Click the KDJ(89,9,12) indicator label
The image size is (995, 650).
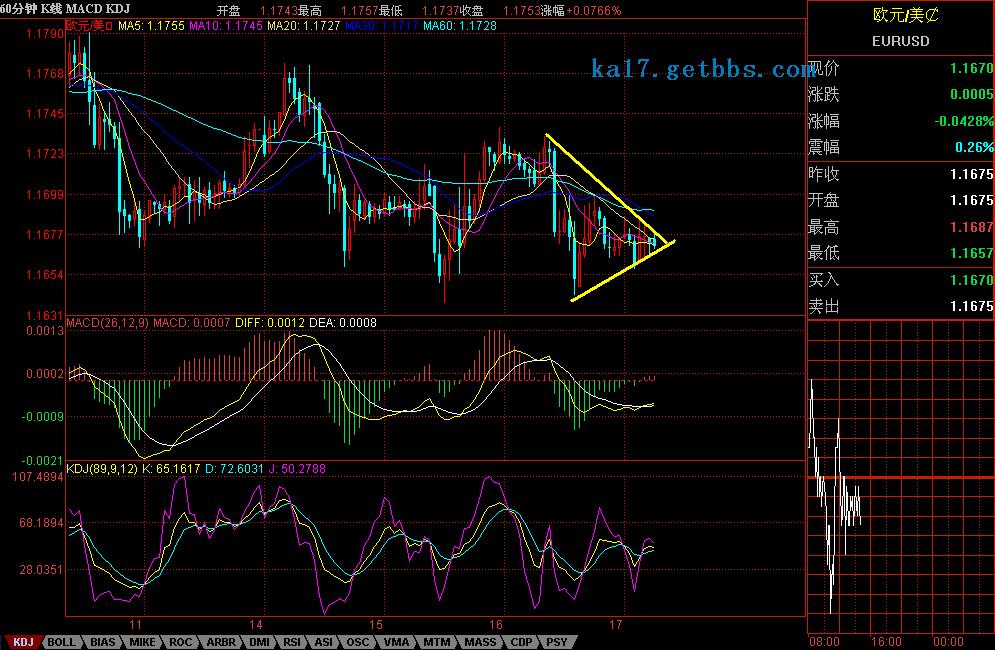(x=103, y=467)
